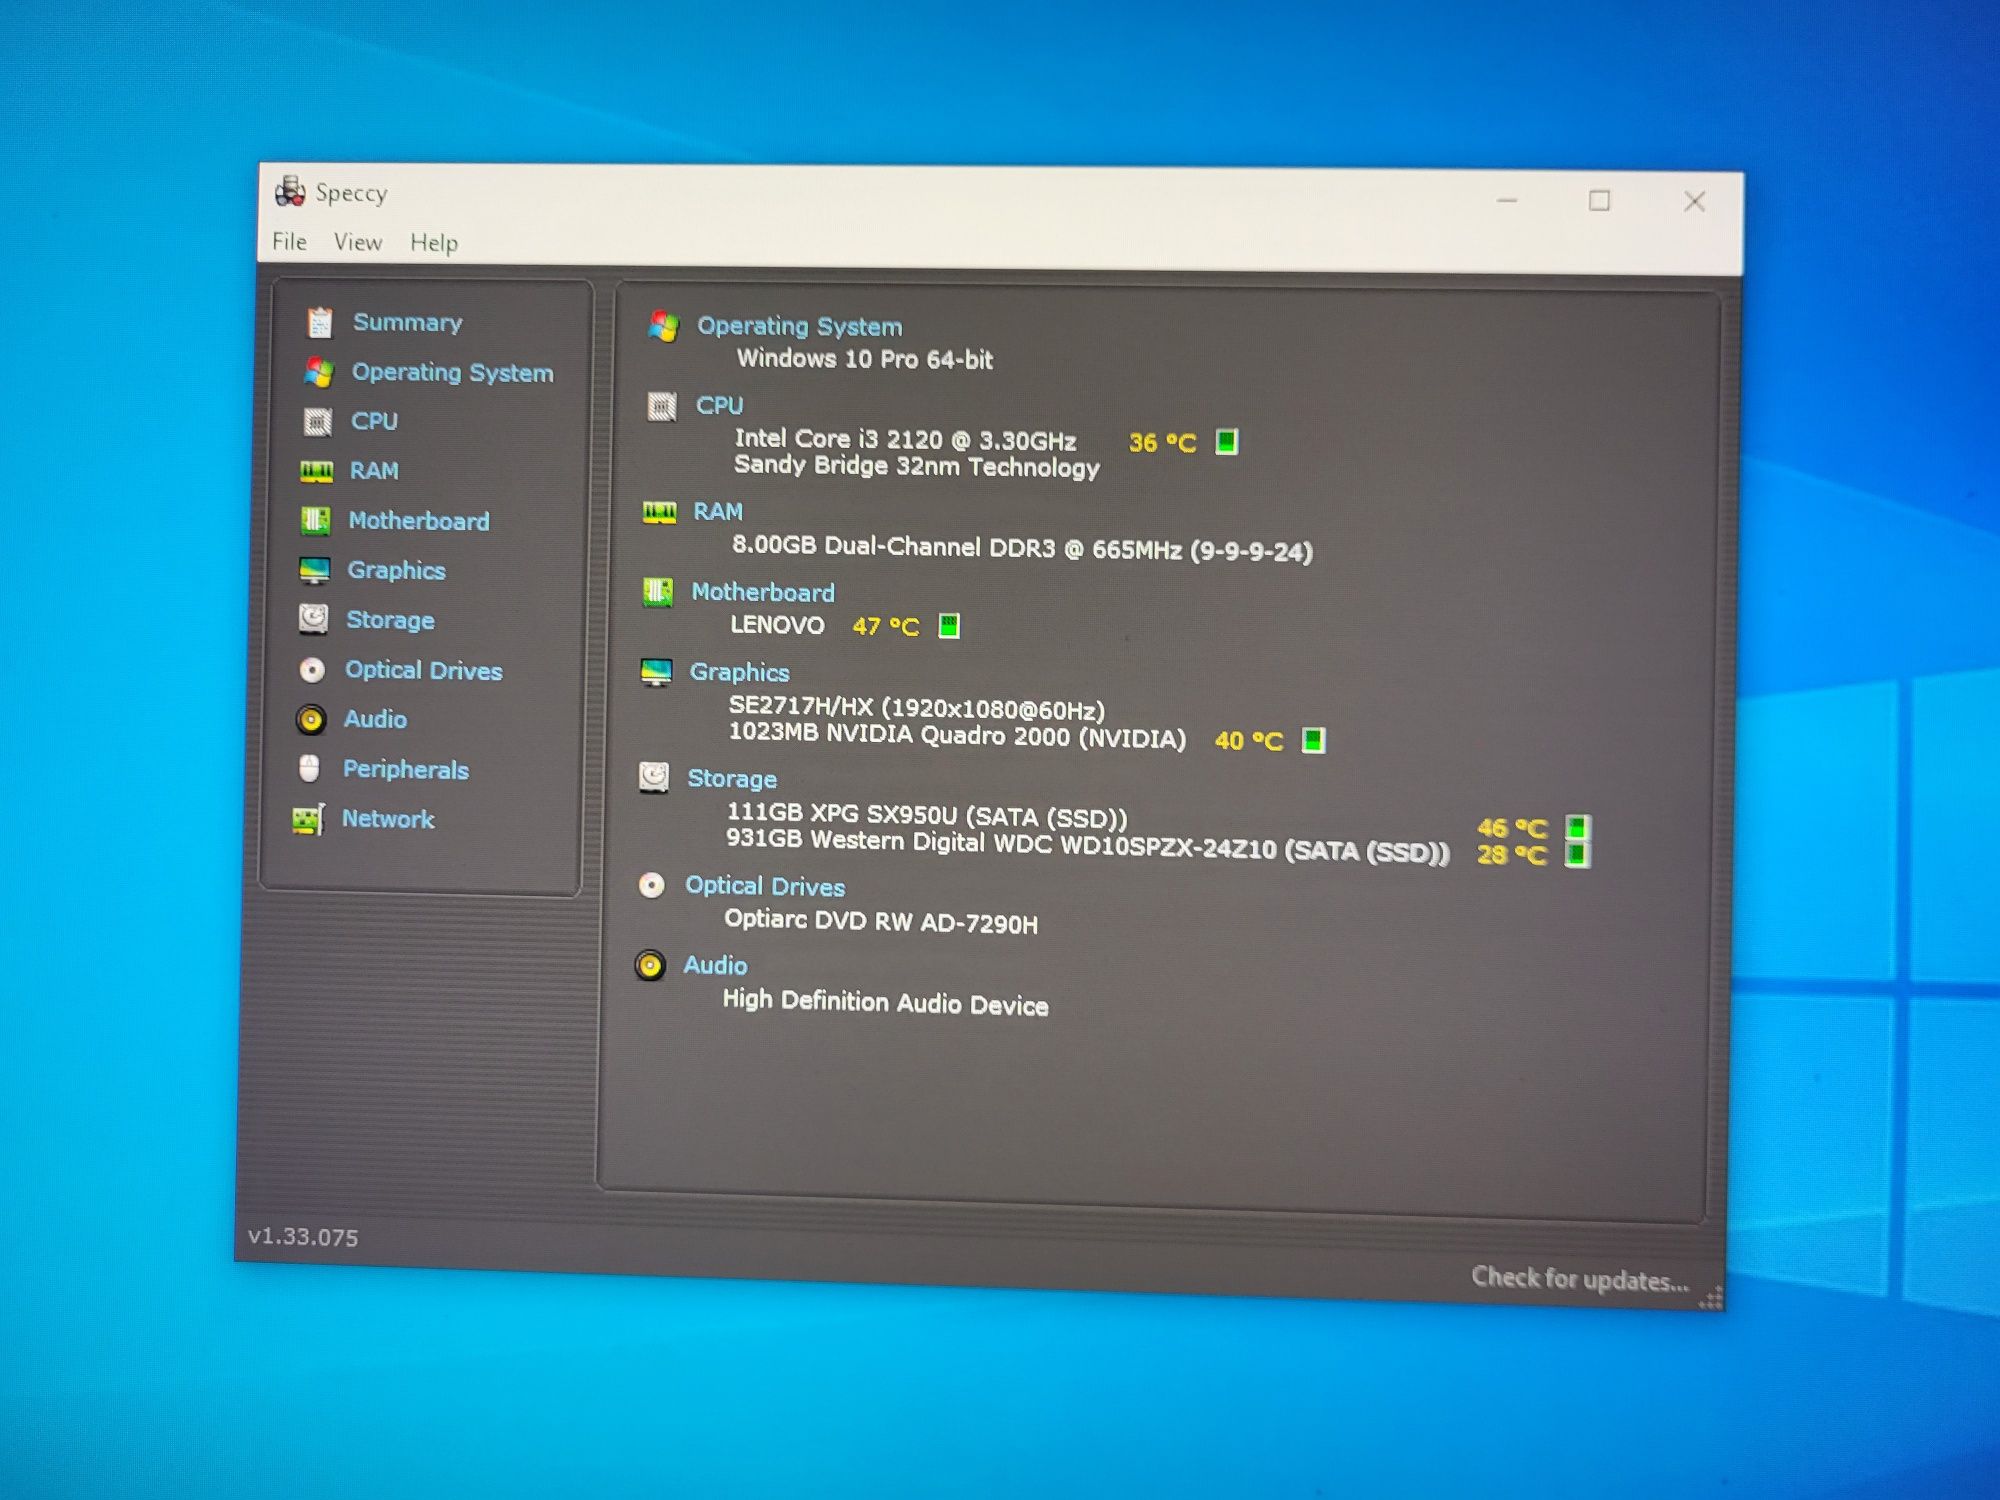The height and width of the screenshot is (1500, 2000).
Task: Click the 8.00GB Dual-Channel DDR3 text
Action: (1022, 548)
